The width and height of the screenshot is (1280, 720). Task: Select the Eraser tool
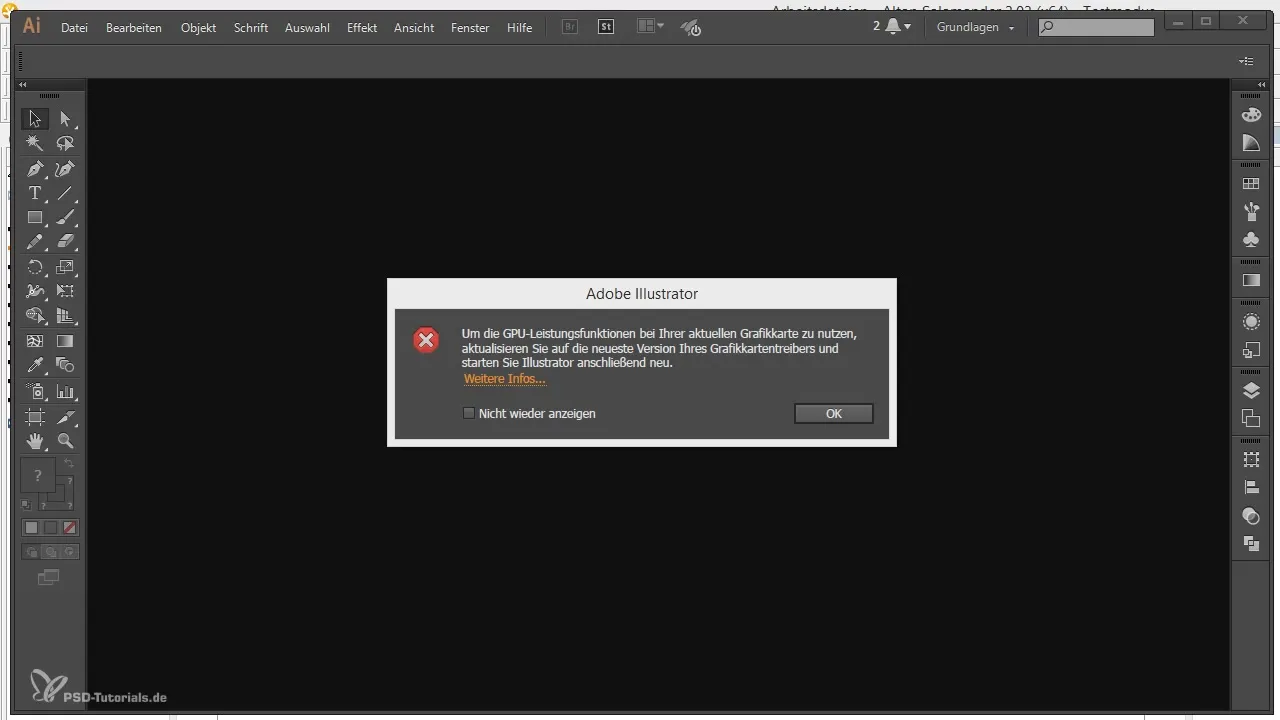pyautogui.click(x=66, y=242)
